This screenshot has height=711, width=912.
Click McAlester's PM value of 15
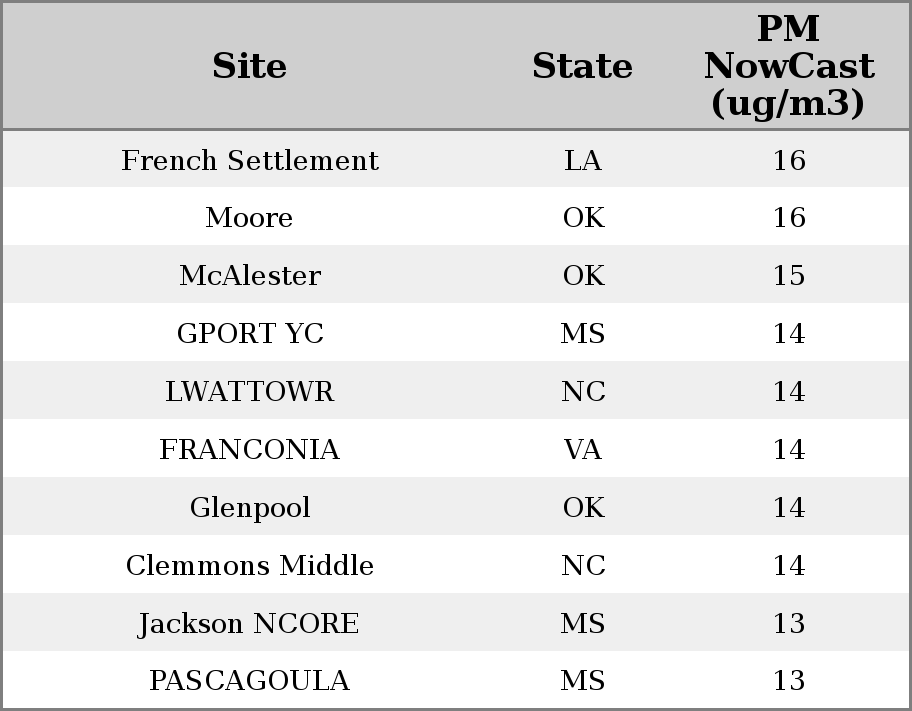tap(789, 276)
